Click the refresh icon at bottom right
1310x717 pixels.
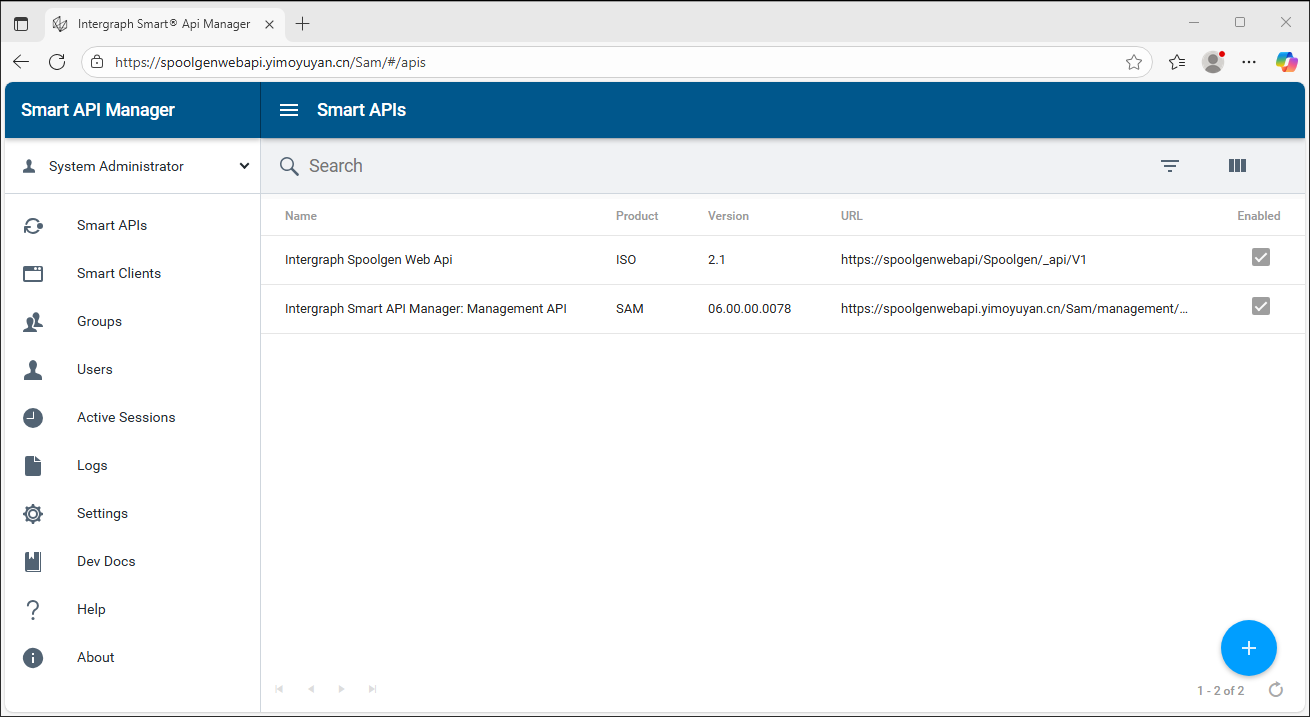(x=1276, y=689)
